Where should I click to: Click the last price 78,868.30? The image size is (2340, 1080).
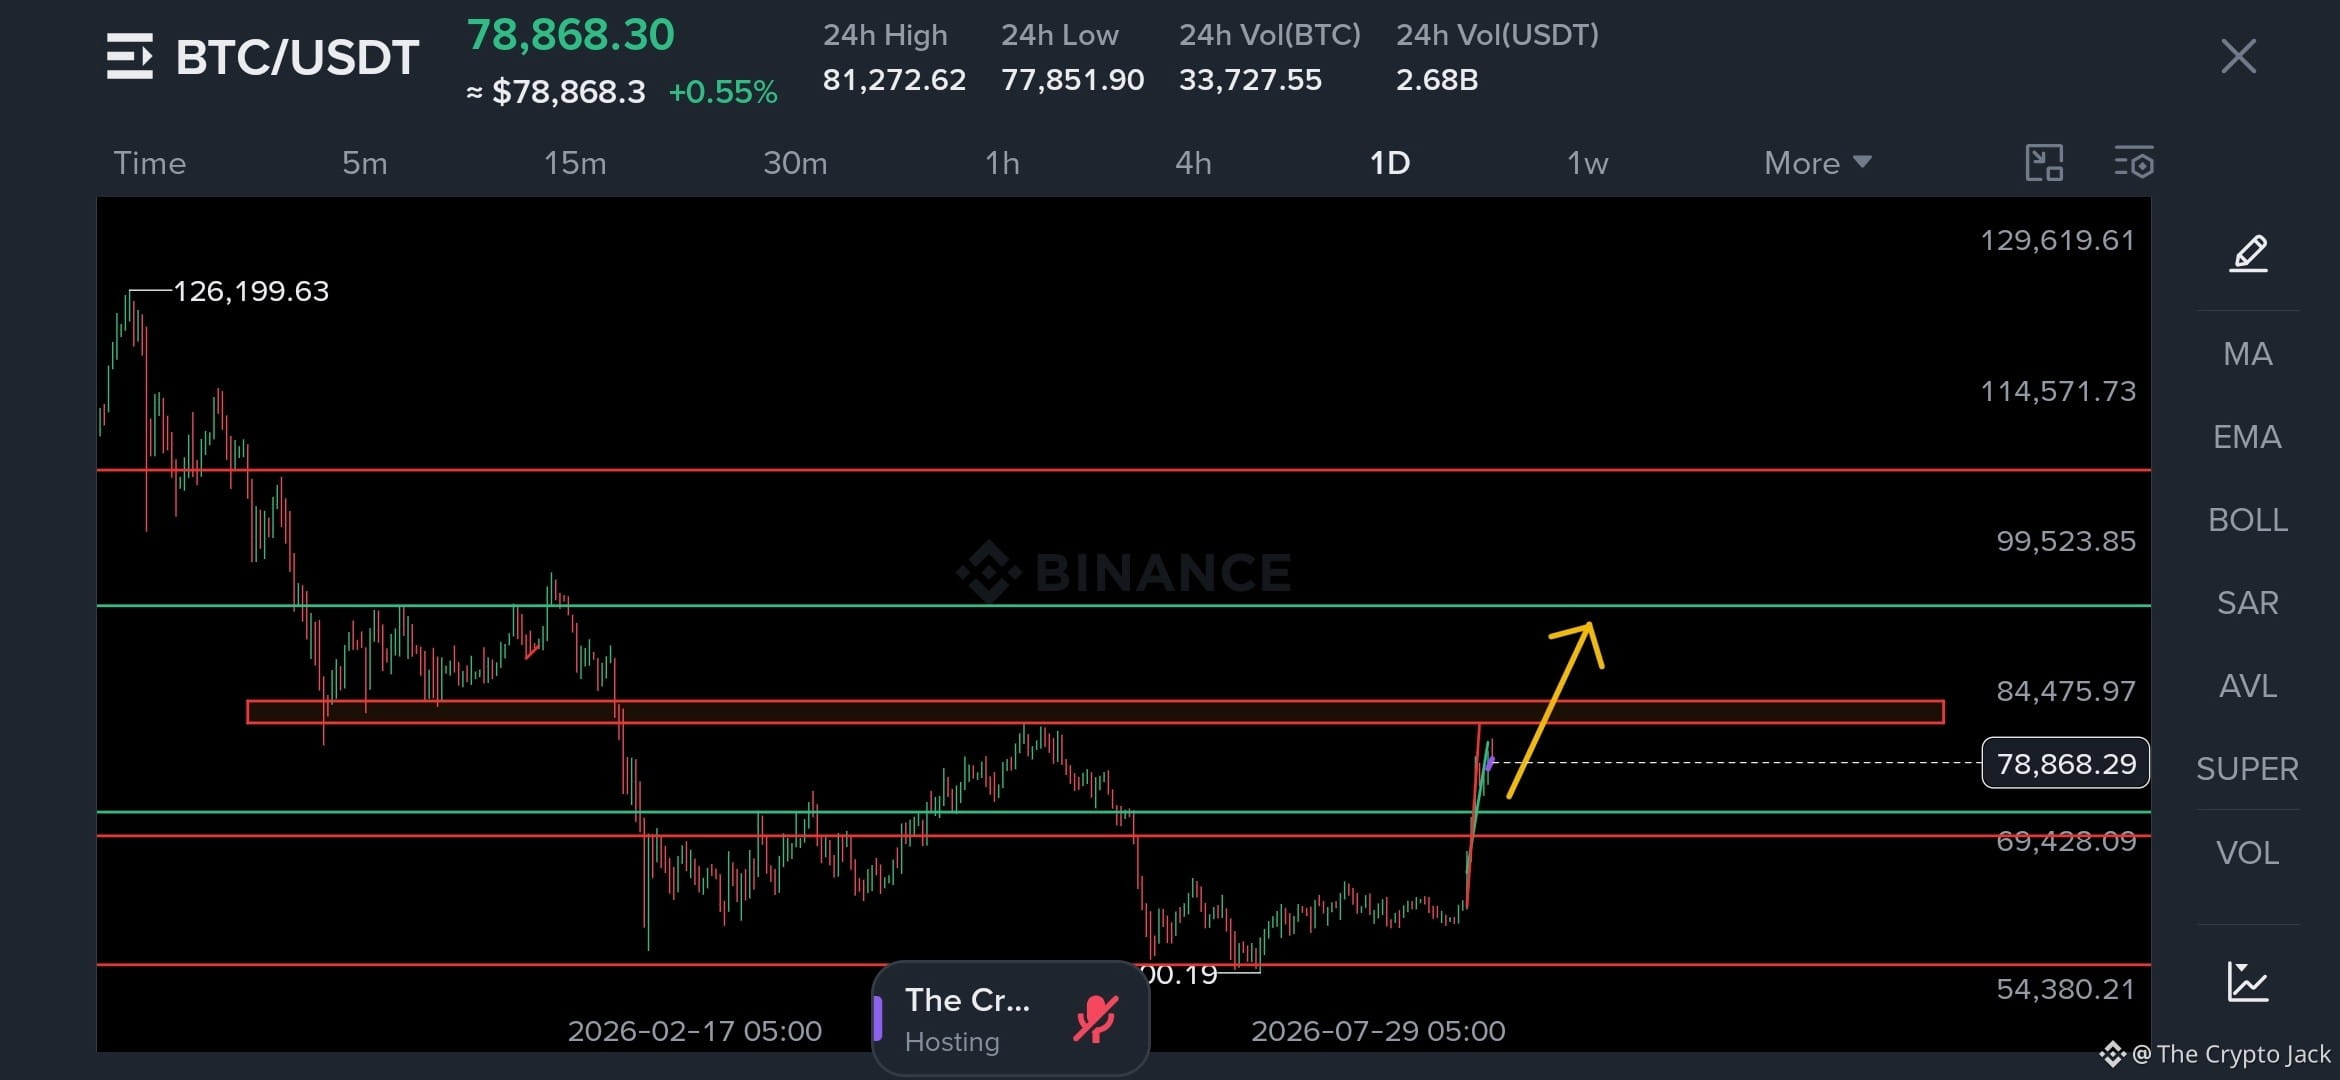pyautogui.click(x=571, y=35)
